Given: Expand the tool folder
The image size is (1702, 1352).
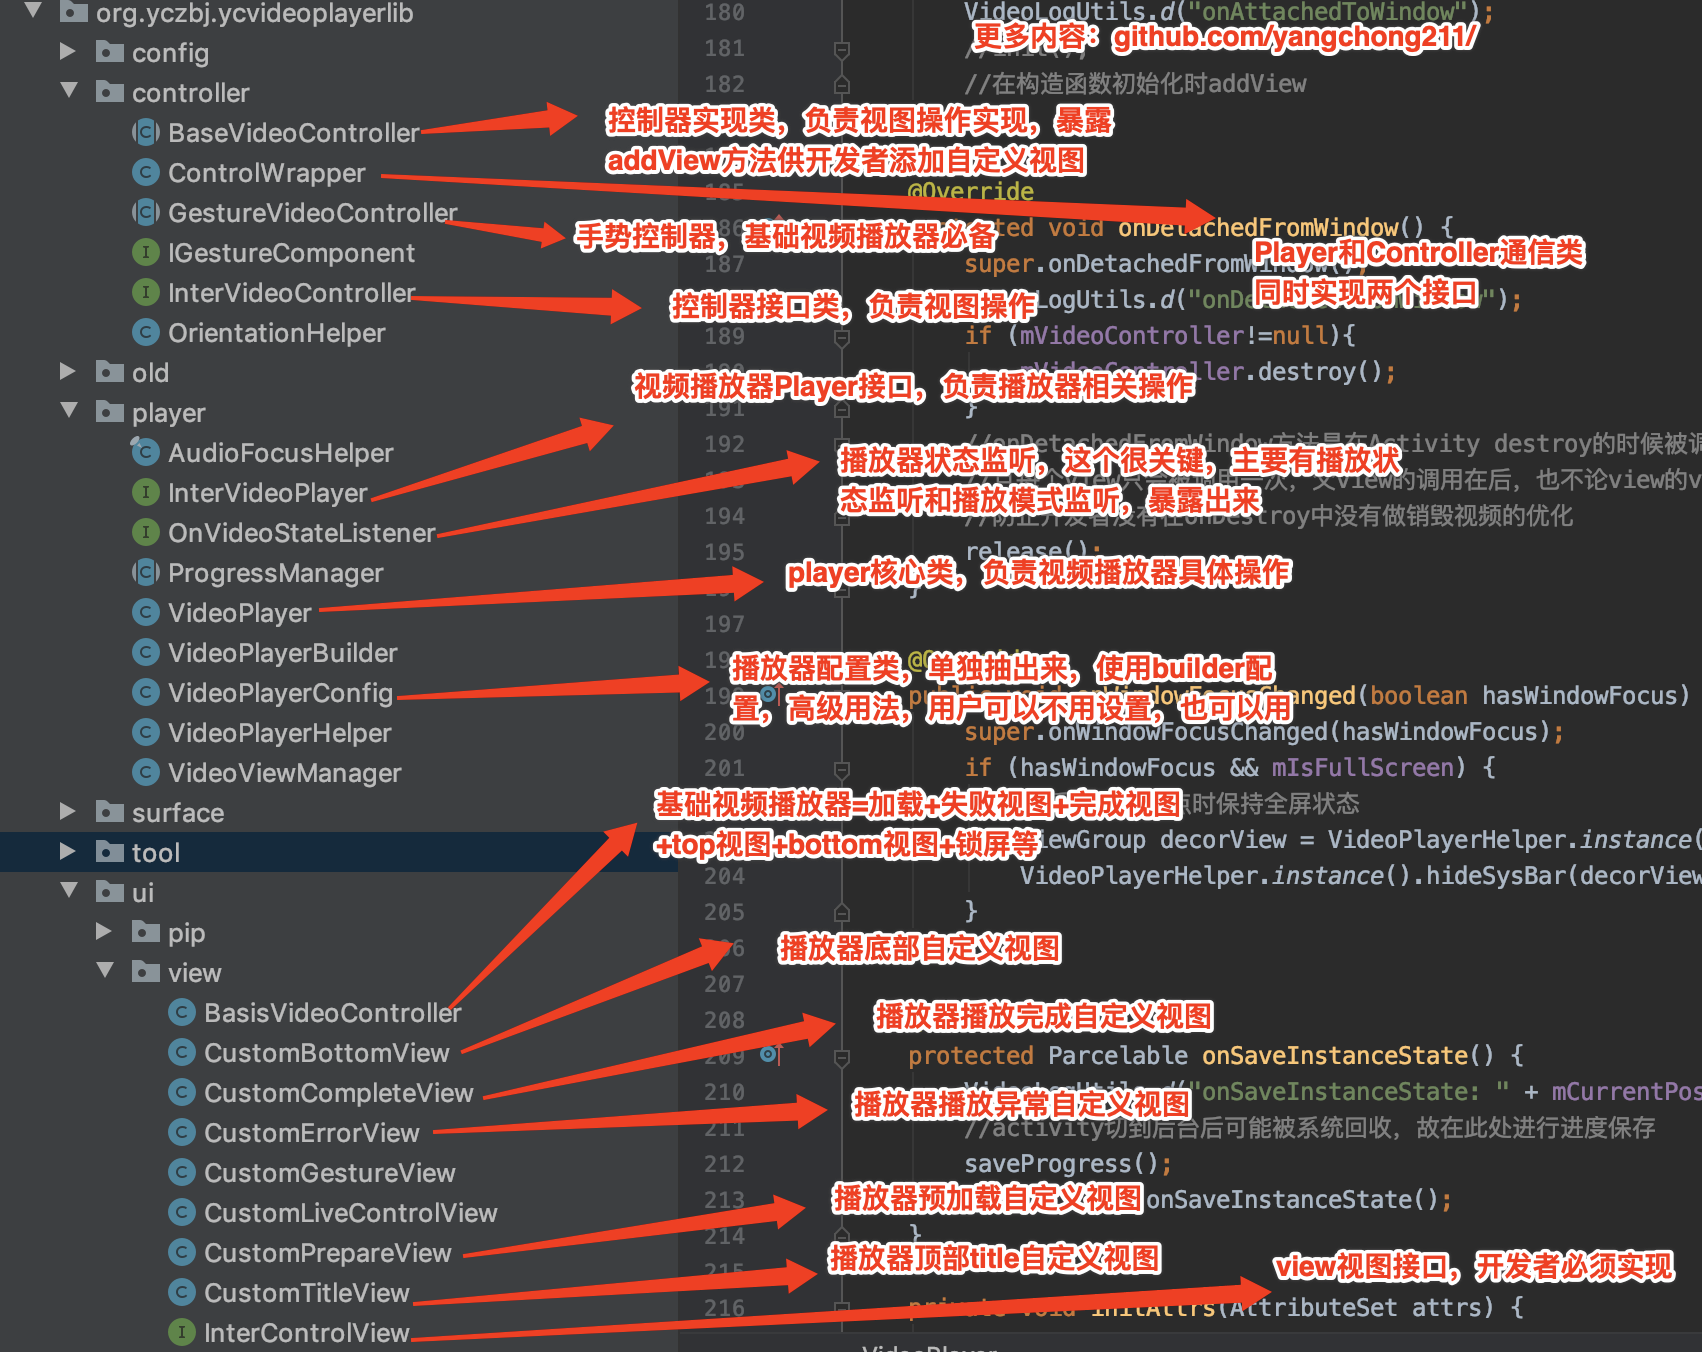Looking at the screenshot, I should point(68,851).
